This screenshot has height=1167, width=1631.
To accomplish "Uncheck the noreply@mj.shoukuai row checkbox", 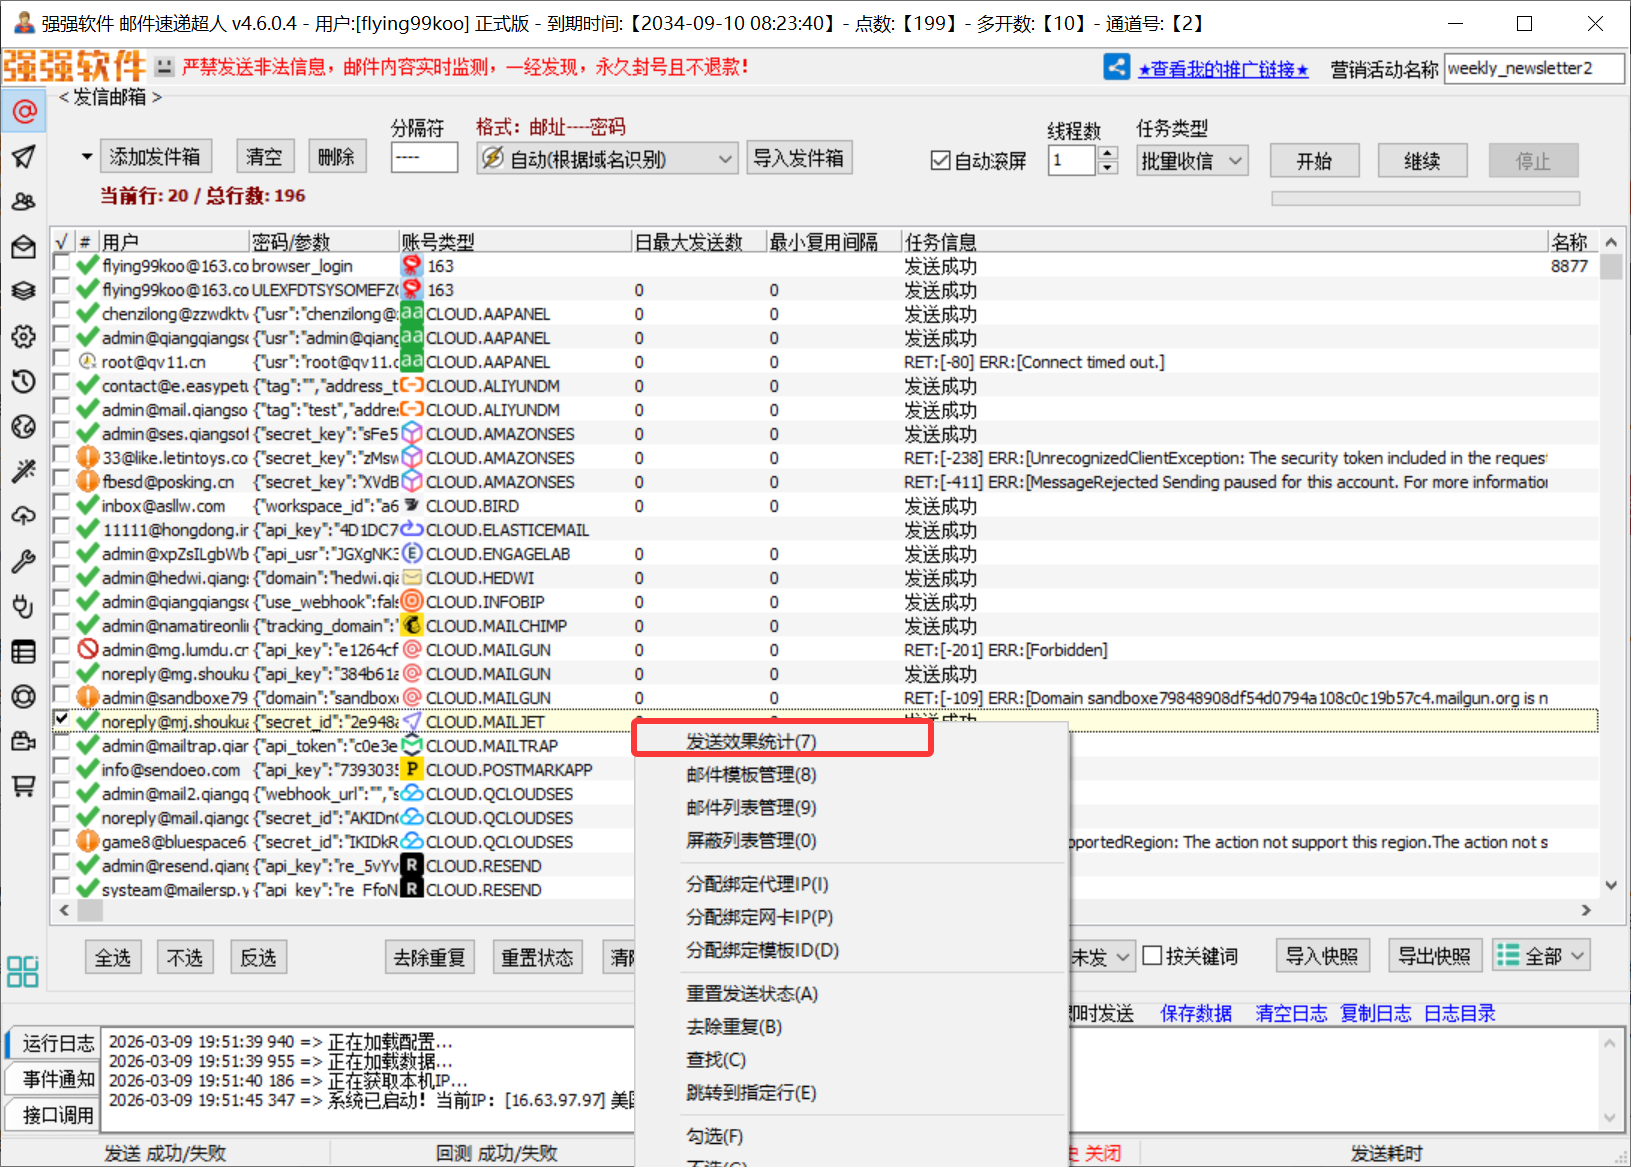I will pos(62,719).
